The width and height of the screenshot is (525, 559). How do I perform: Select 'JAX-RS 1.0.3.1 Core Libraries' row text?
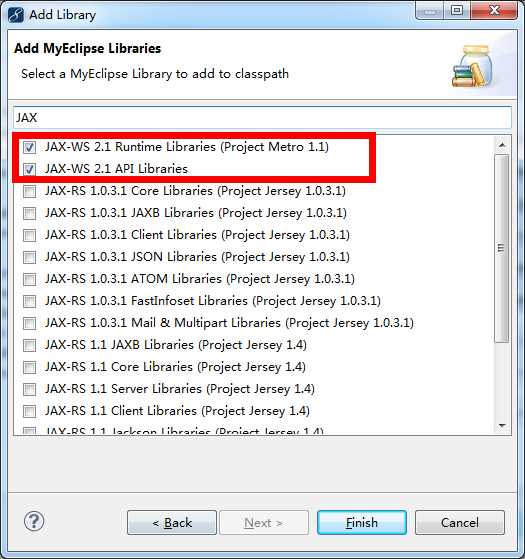(195, 191)
